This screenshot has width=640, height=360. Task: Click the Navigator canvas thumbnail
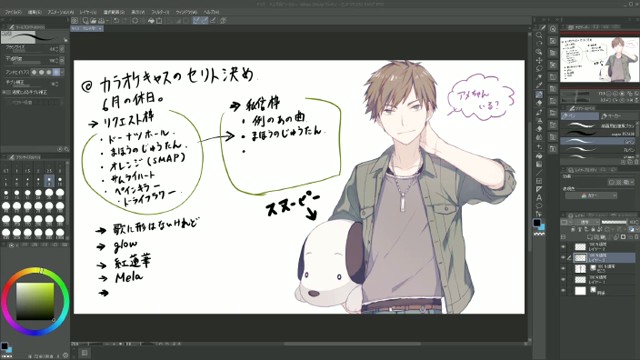(599, 60)
